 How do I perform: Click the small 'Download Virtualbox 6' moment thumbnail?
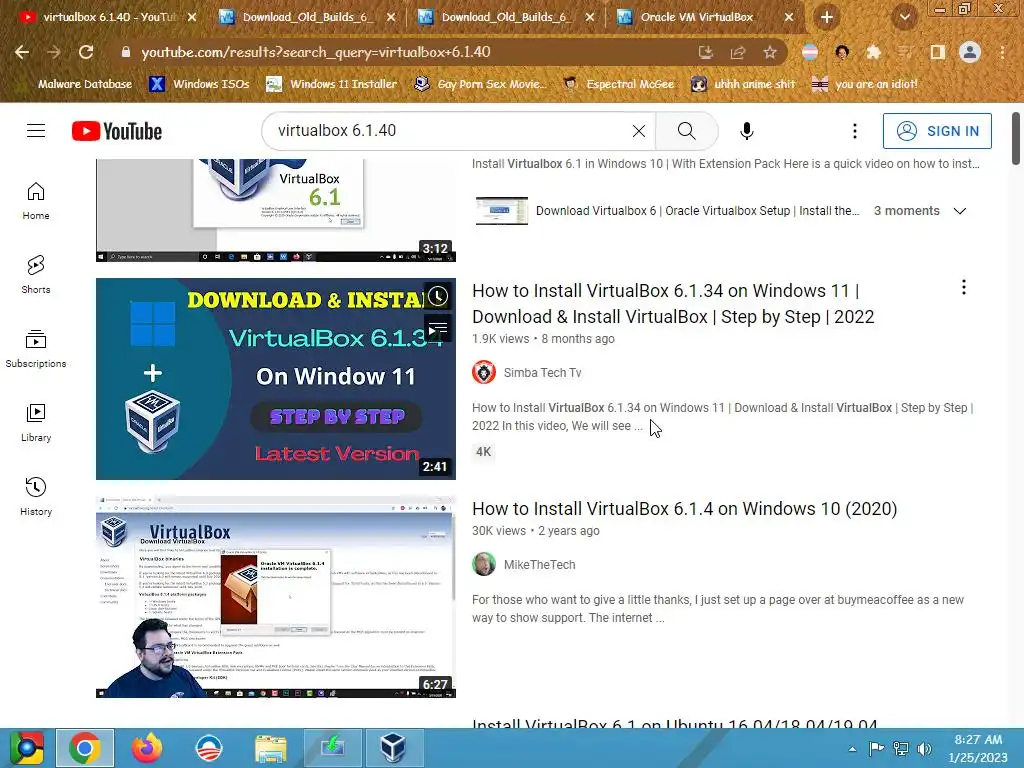tap(502, 211)
